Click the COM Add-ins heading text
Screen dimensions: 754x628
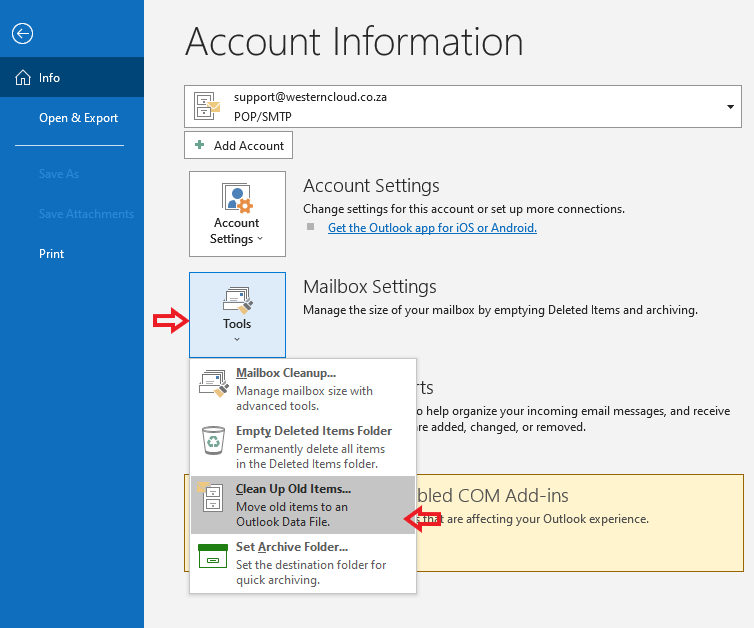click(493, 496)
